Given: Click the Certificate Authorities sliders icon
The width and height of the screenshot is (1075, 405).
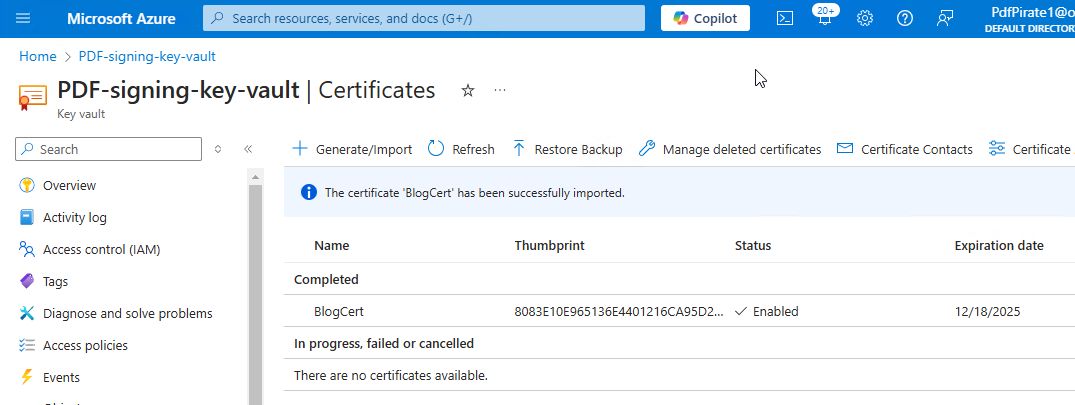Looking at the screenshot, I should click(x=997, y=148).
